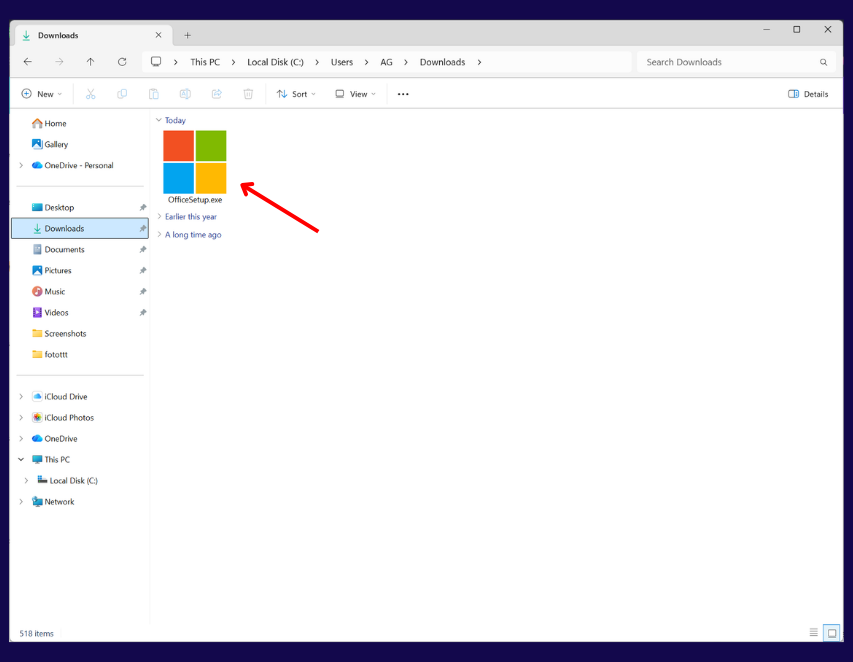Expand the iCloud Drive node
This screenshot has height=662, width=853.
click(x=21, y=397)
